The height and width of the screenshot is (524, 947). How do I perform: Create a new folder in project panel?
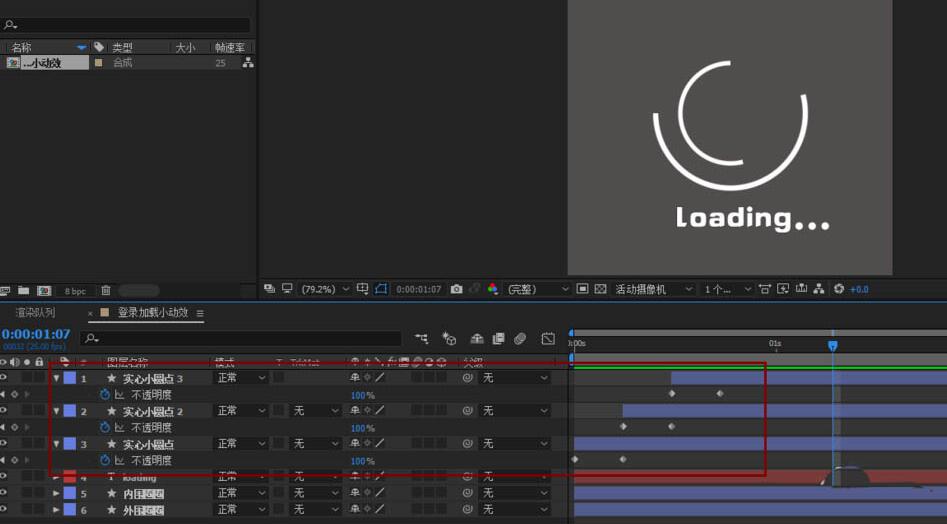point(23,291)
